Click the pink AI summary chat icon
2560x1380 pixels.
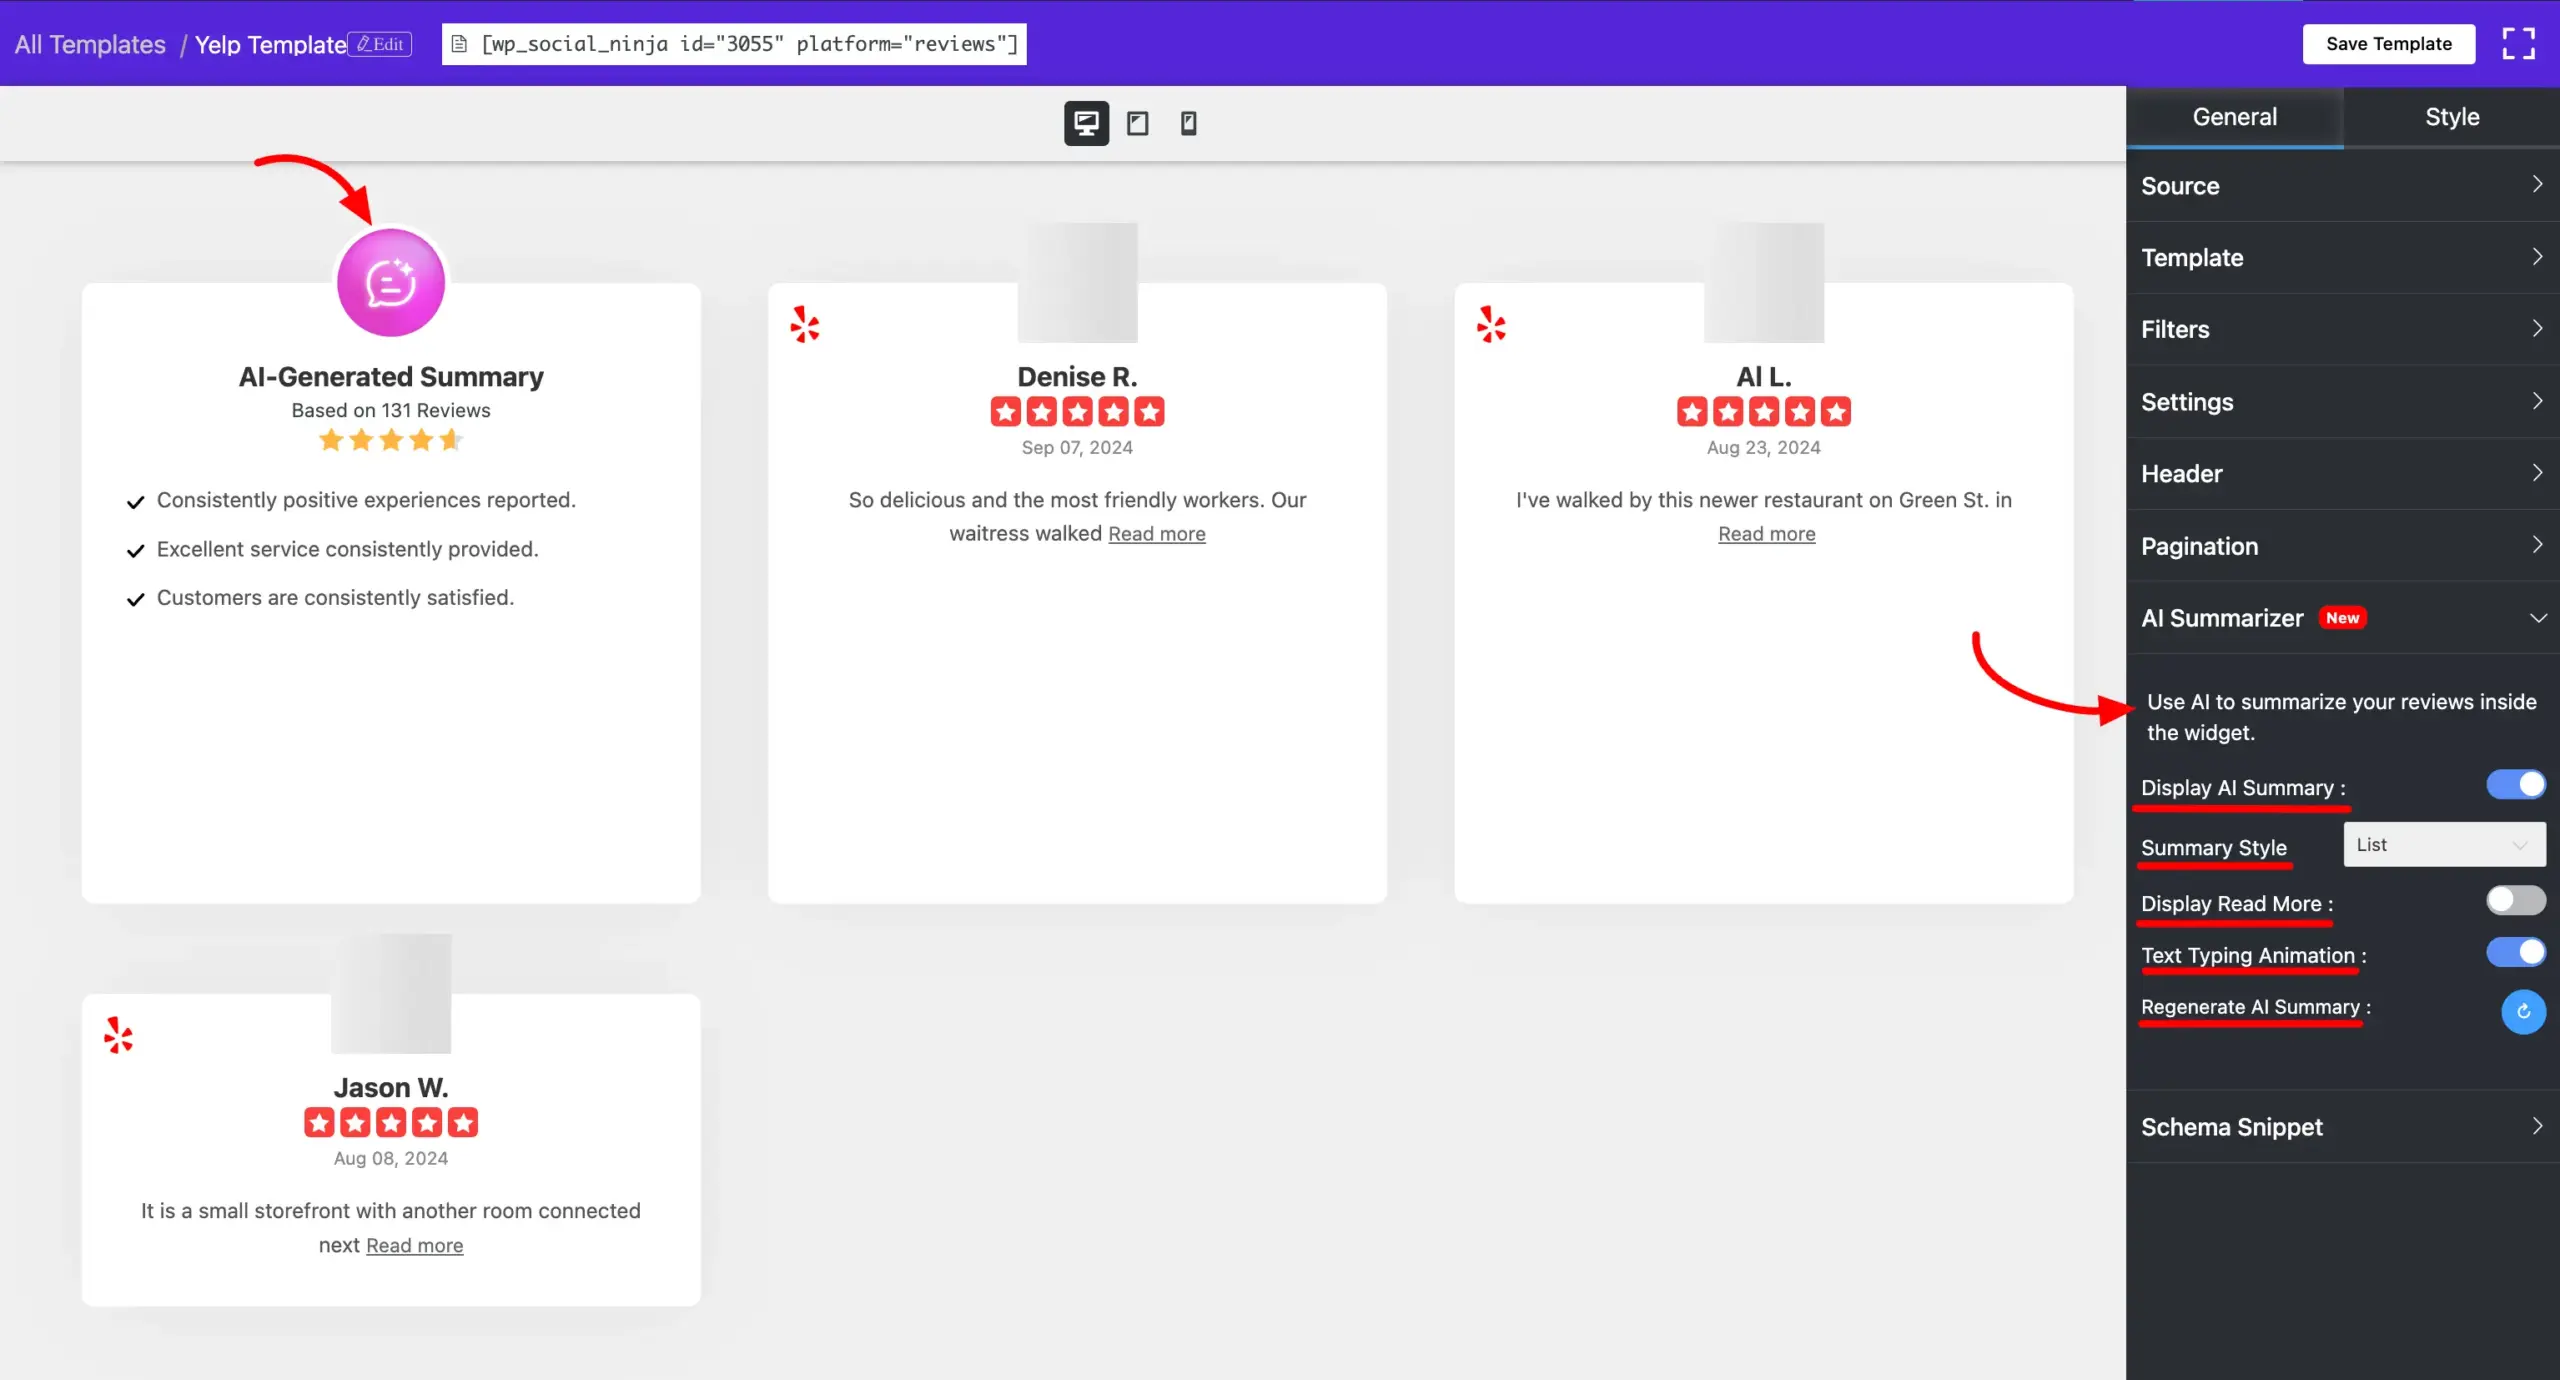click(391, 283)
